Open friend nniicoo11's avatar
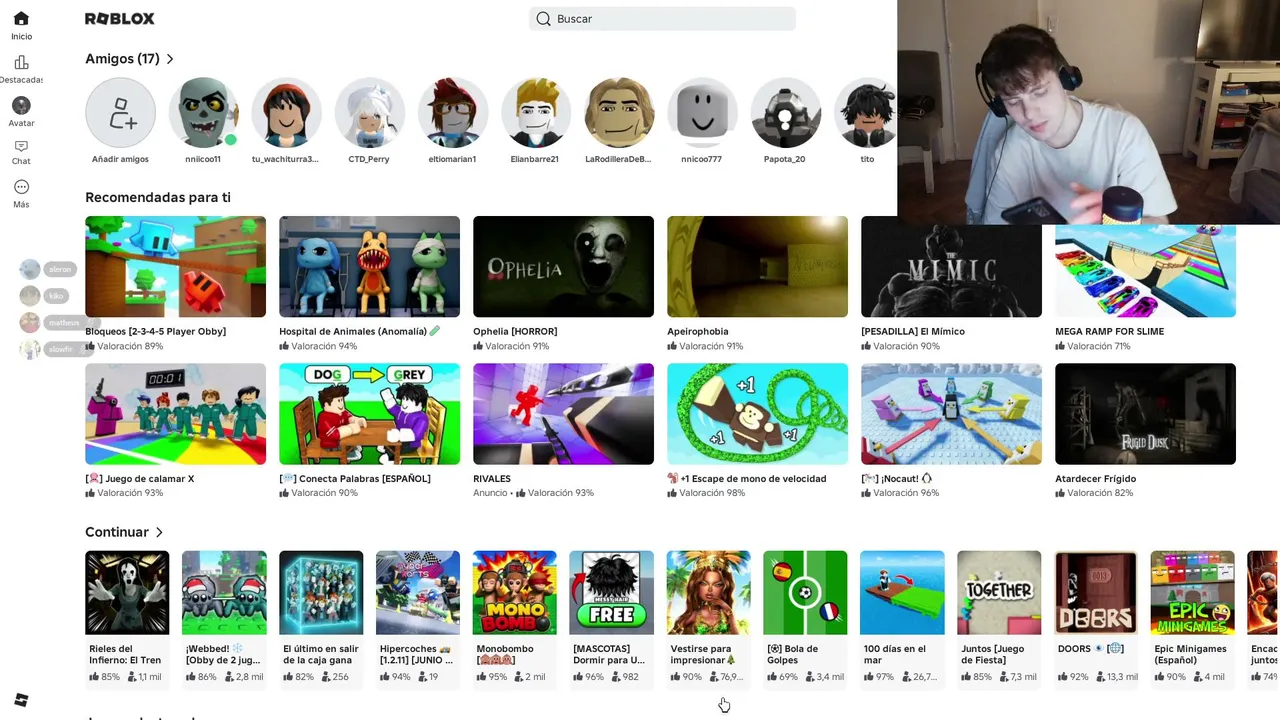This screenshot has height=720, width=1280. point(203,113)
